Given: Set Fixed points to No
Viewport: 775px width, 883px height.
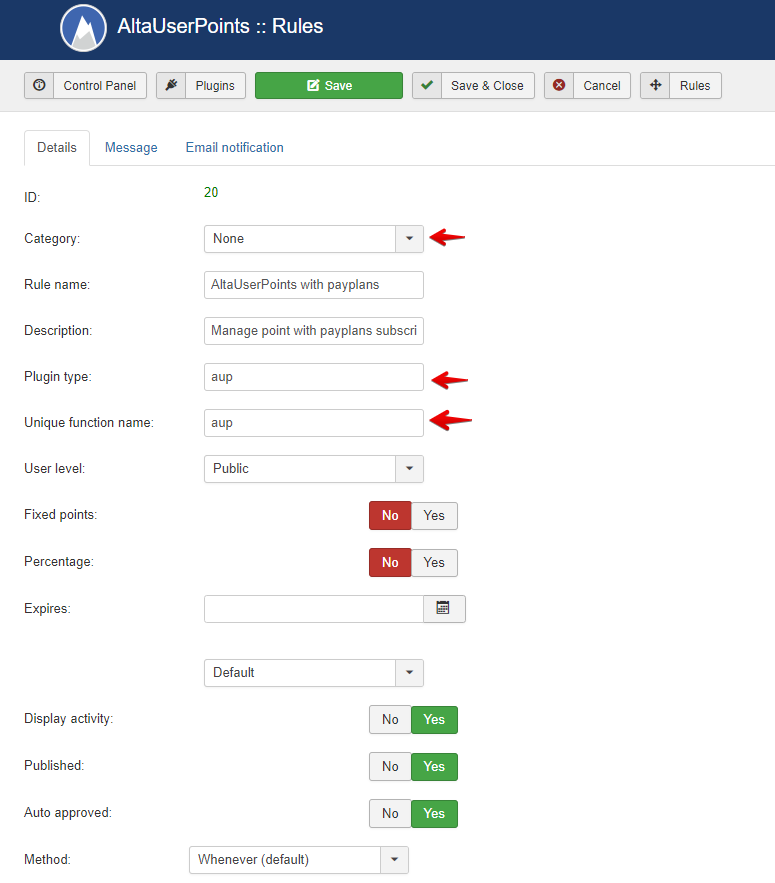Looking at the screenshot, I should [x=390, y=516].
